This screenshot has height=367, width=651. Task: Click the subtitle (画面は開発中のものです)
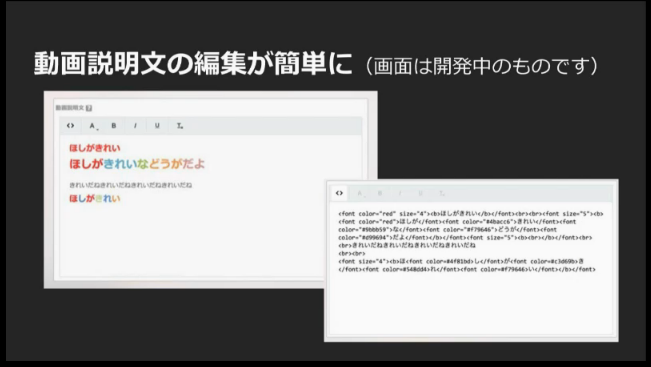(482, 66)
